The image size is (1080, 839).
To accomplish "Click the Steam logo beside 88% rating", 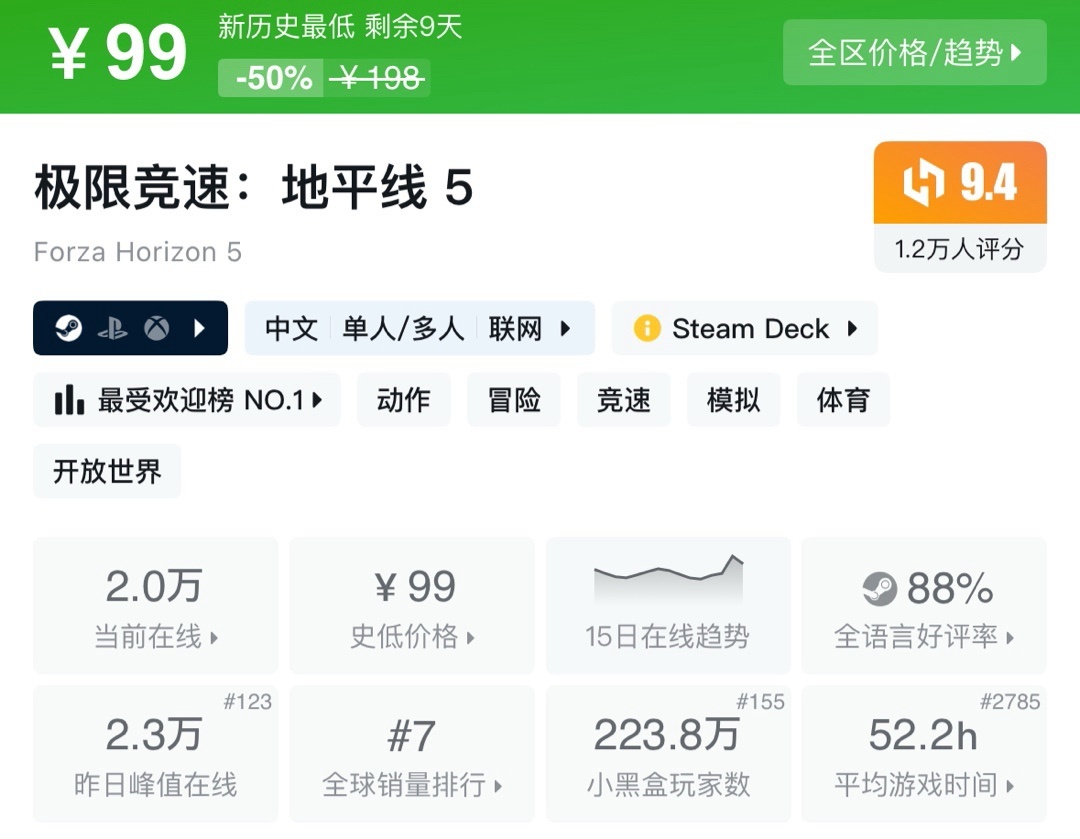I will pyautogui.click(x=880, y=589).
